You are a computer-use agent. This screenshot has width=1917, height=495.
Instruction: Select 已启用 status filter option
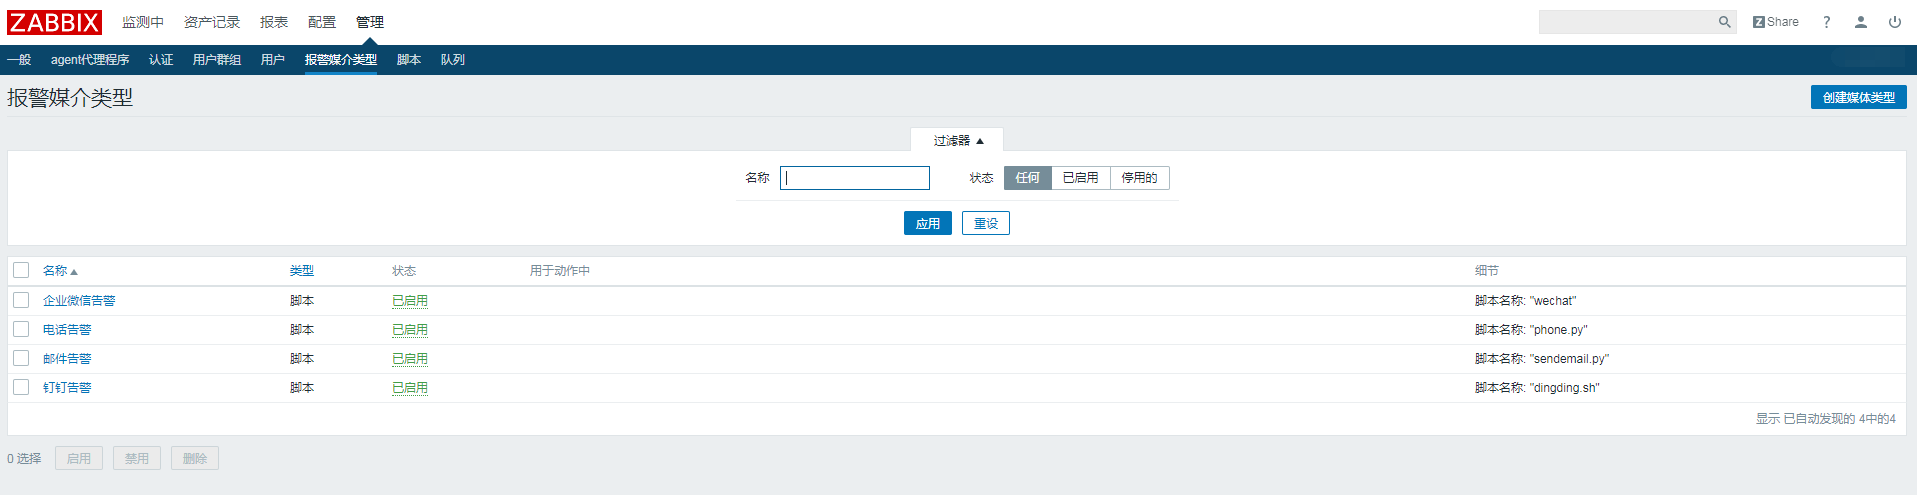(1080, 178)
